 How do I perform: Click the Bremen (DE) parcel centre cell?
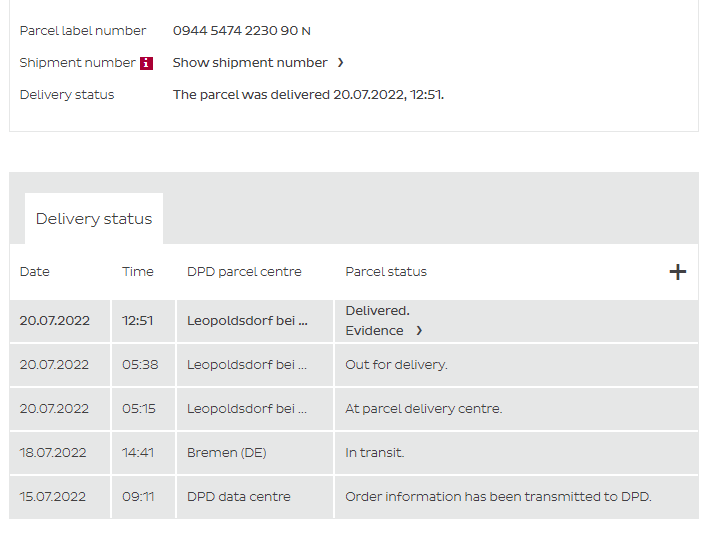coord(227,453)
